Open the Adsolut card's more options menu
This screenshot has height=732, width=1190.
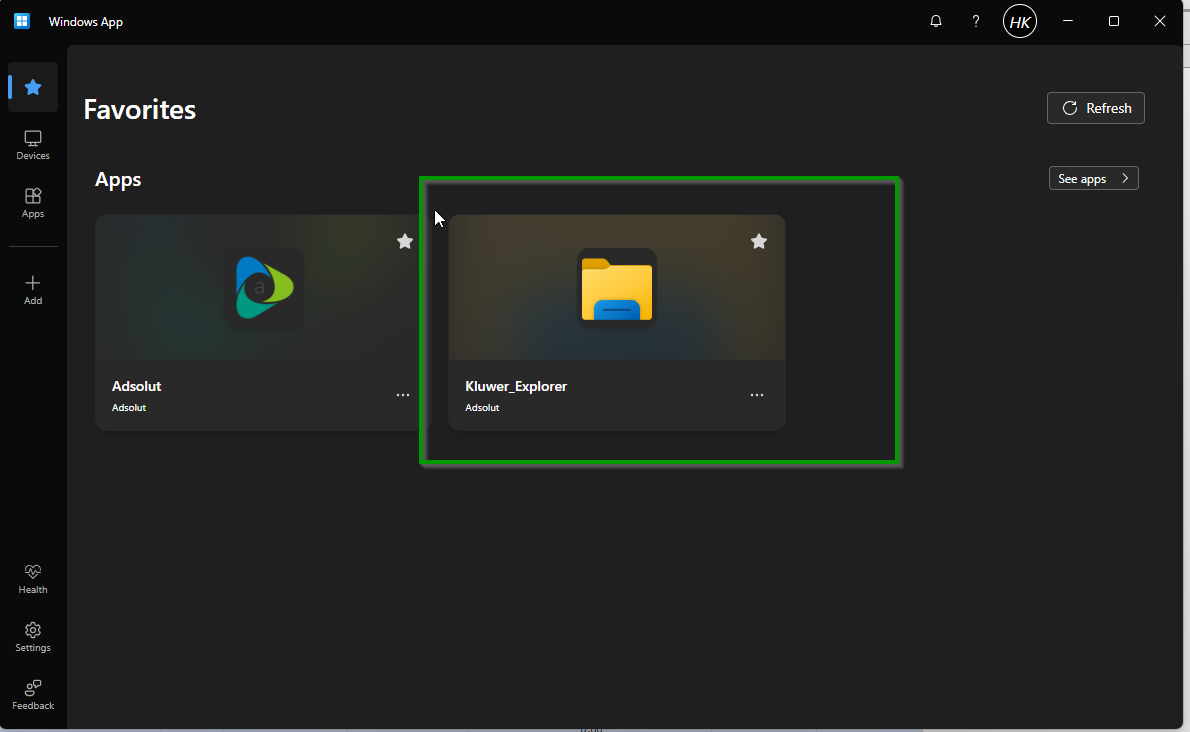click(x=403, y=395)
